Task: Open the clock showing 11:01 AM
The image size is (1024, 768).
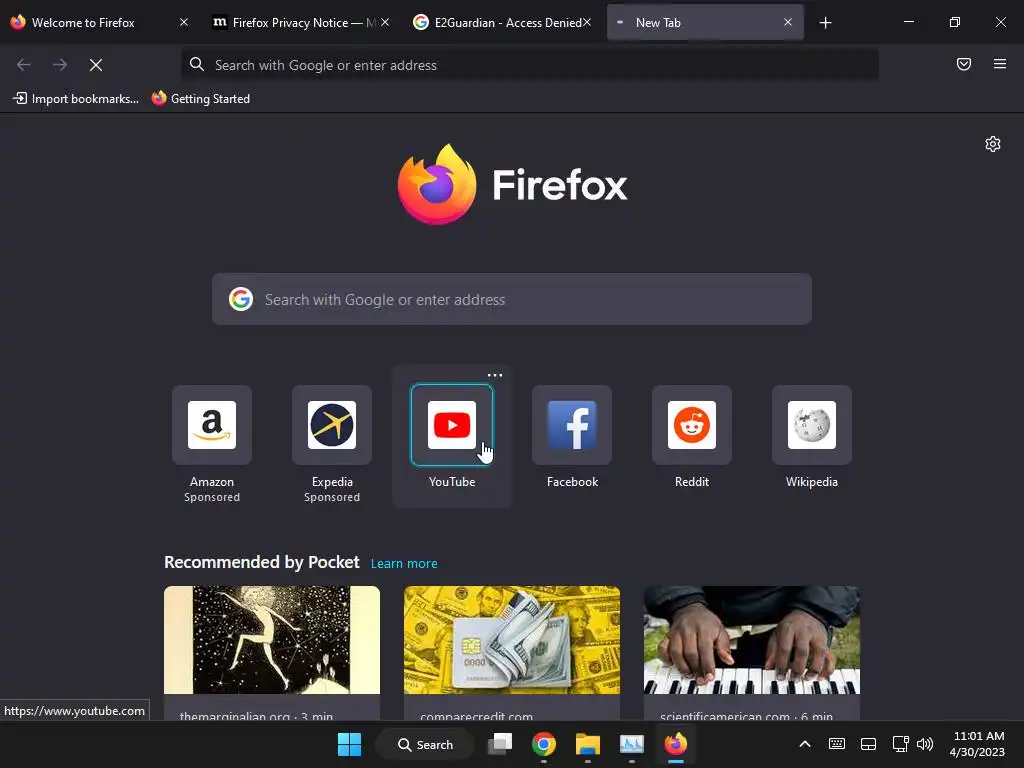Action: pos(978,744)
